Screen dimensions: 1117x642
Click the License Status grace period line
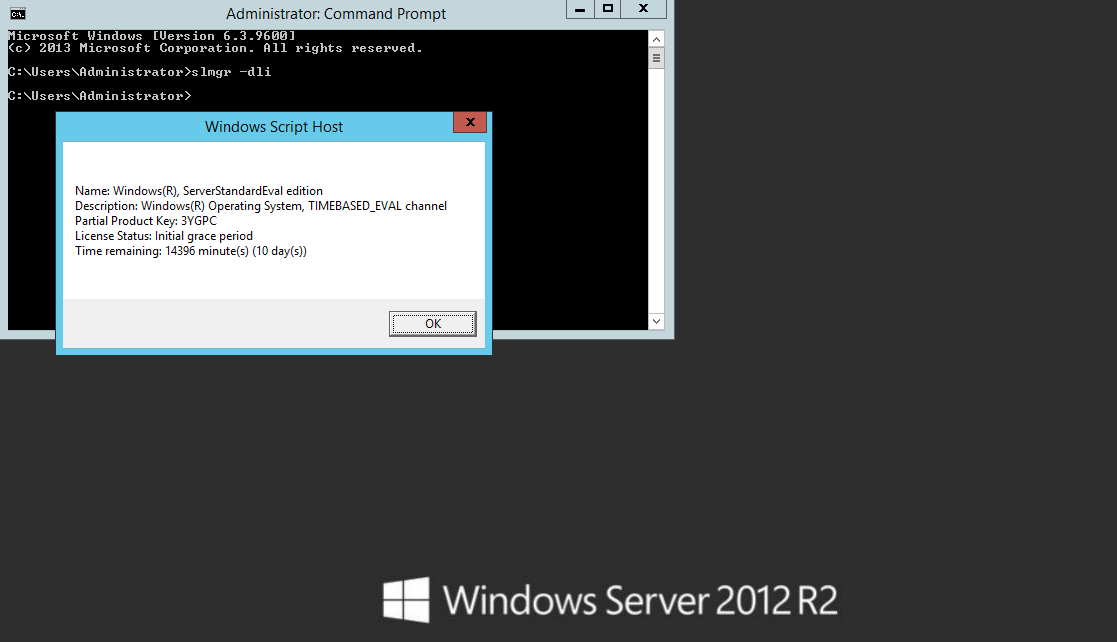(x=164, y=236)
